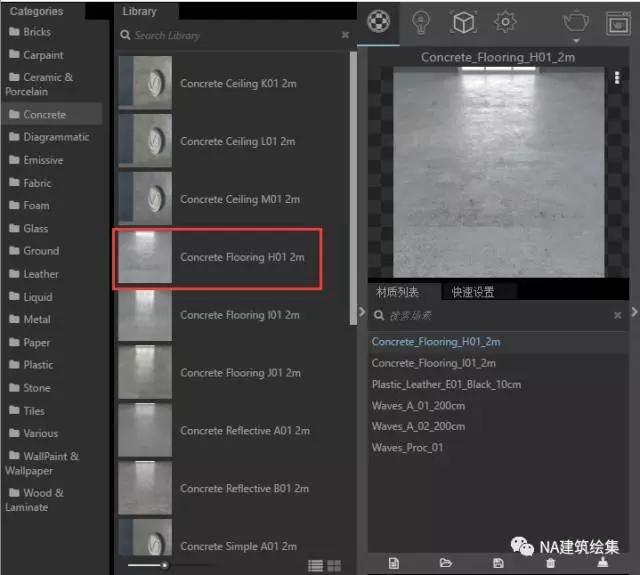Adjust the thumbnail size slider

(165, 566)
